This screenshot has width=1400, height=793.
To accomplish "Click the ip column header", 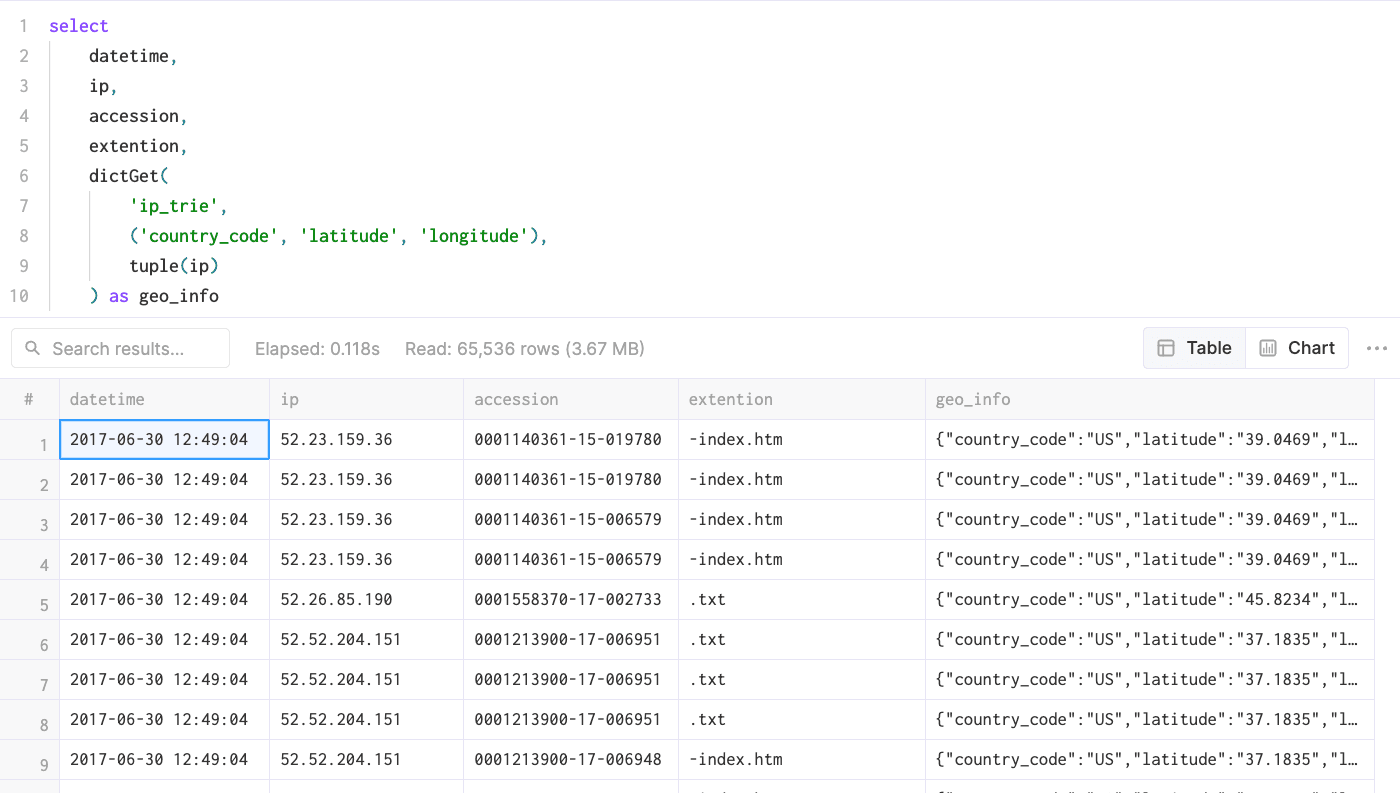I will [290, 399].
